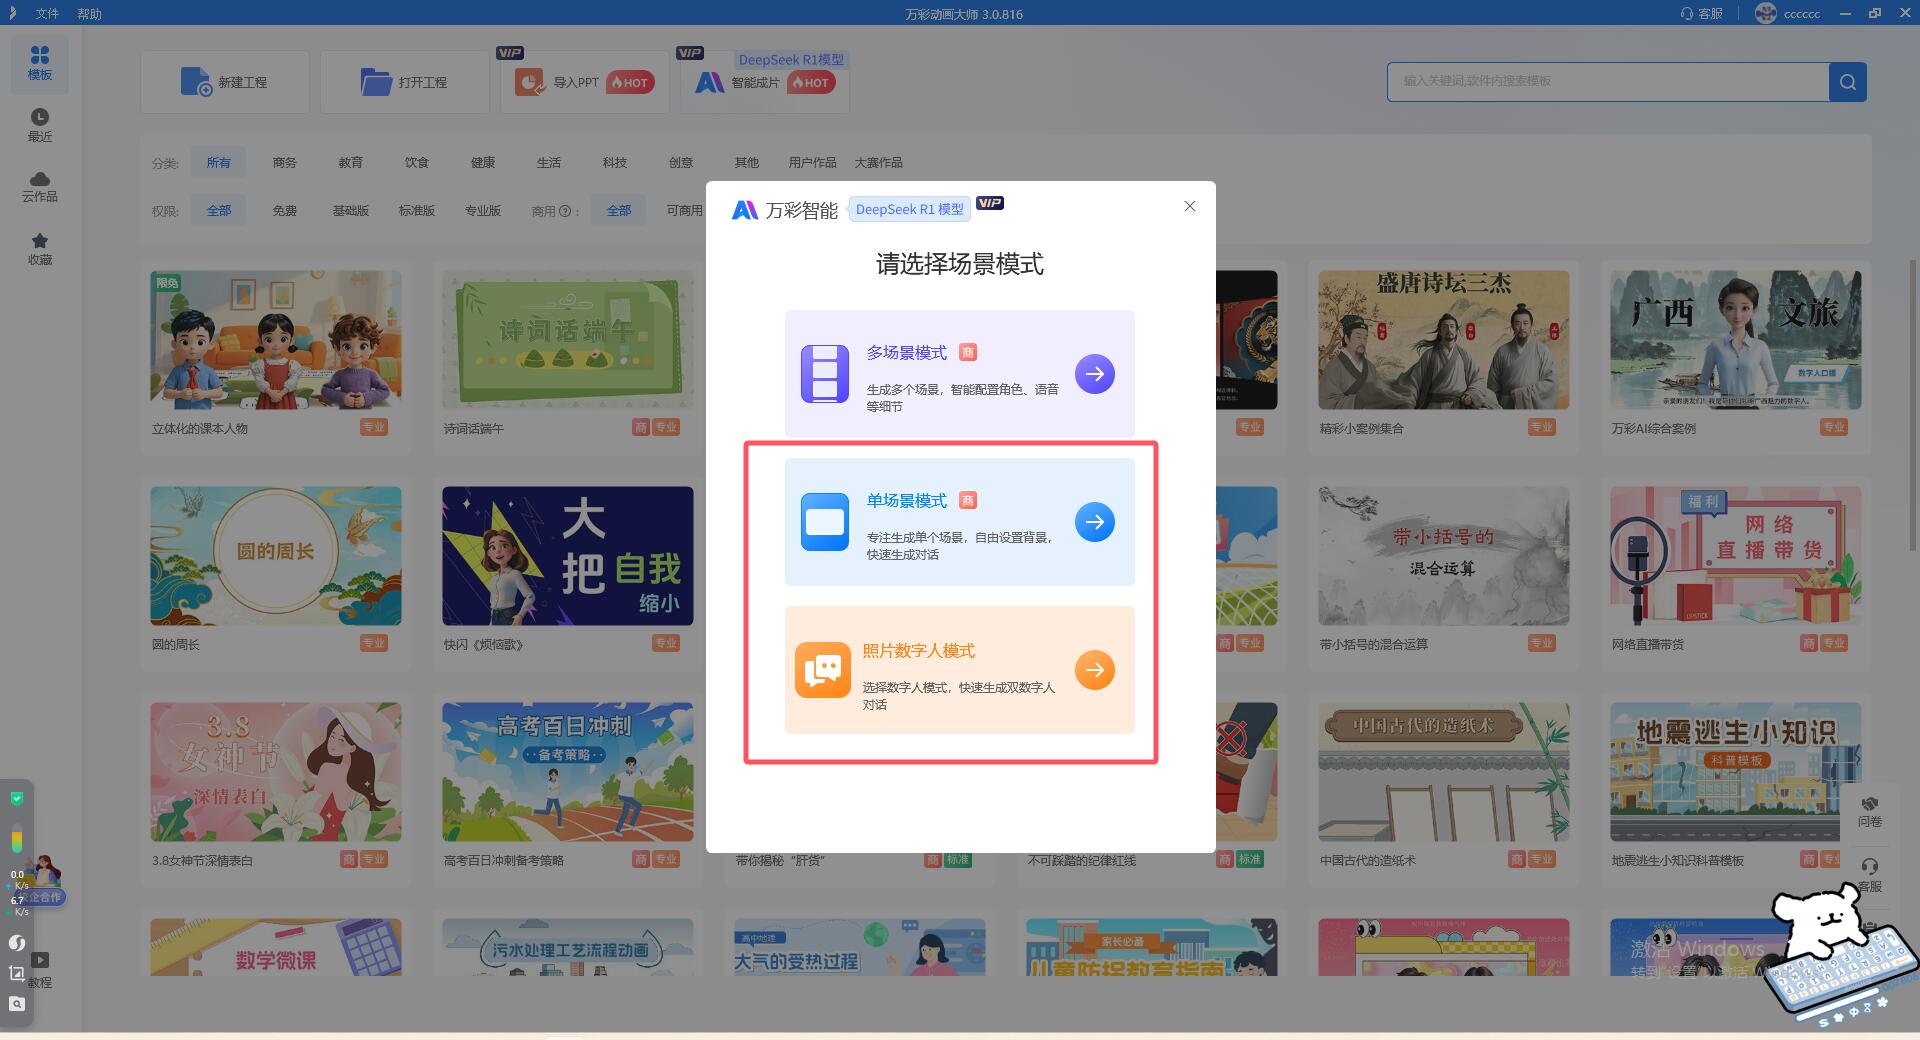This screenshot has width=1920, height=1040.
Task: Open the 最近 recent sidebar icon
Action: pyautogui.click(x=40, y=125)
